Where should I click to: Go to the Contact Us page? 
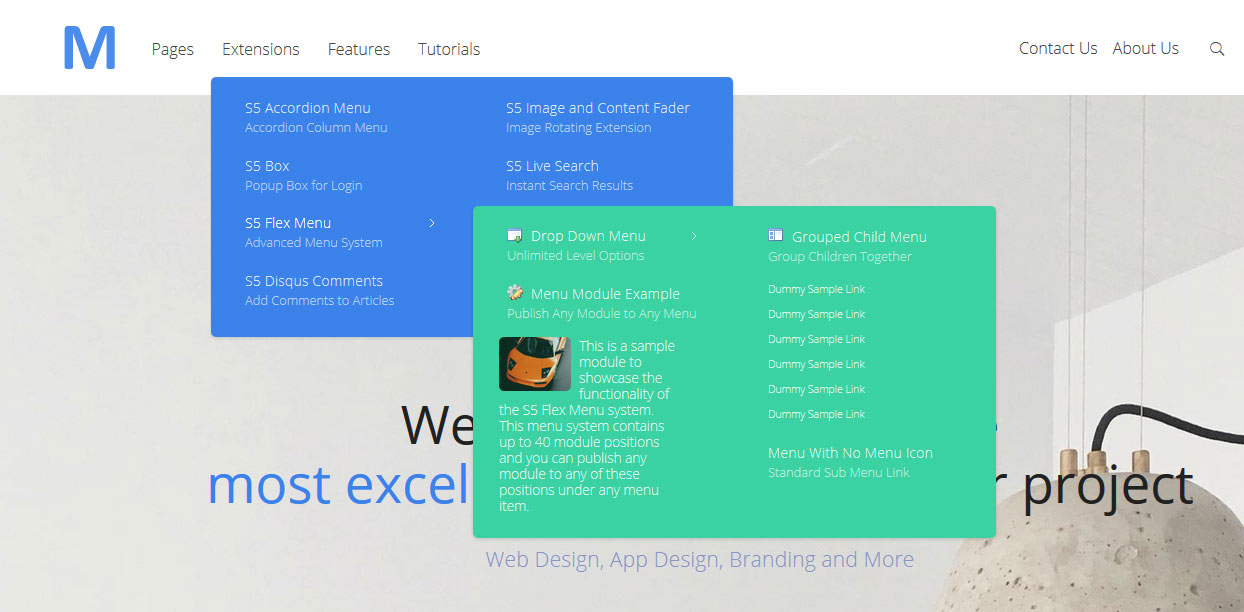point(1058,48)
